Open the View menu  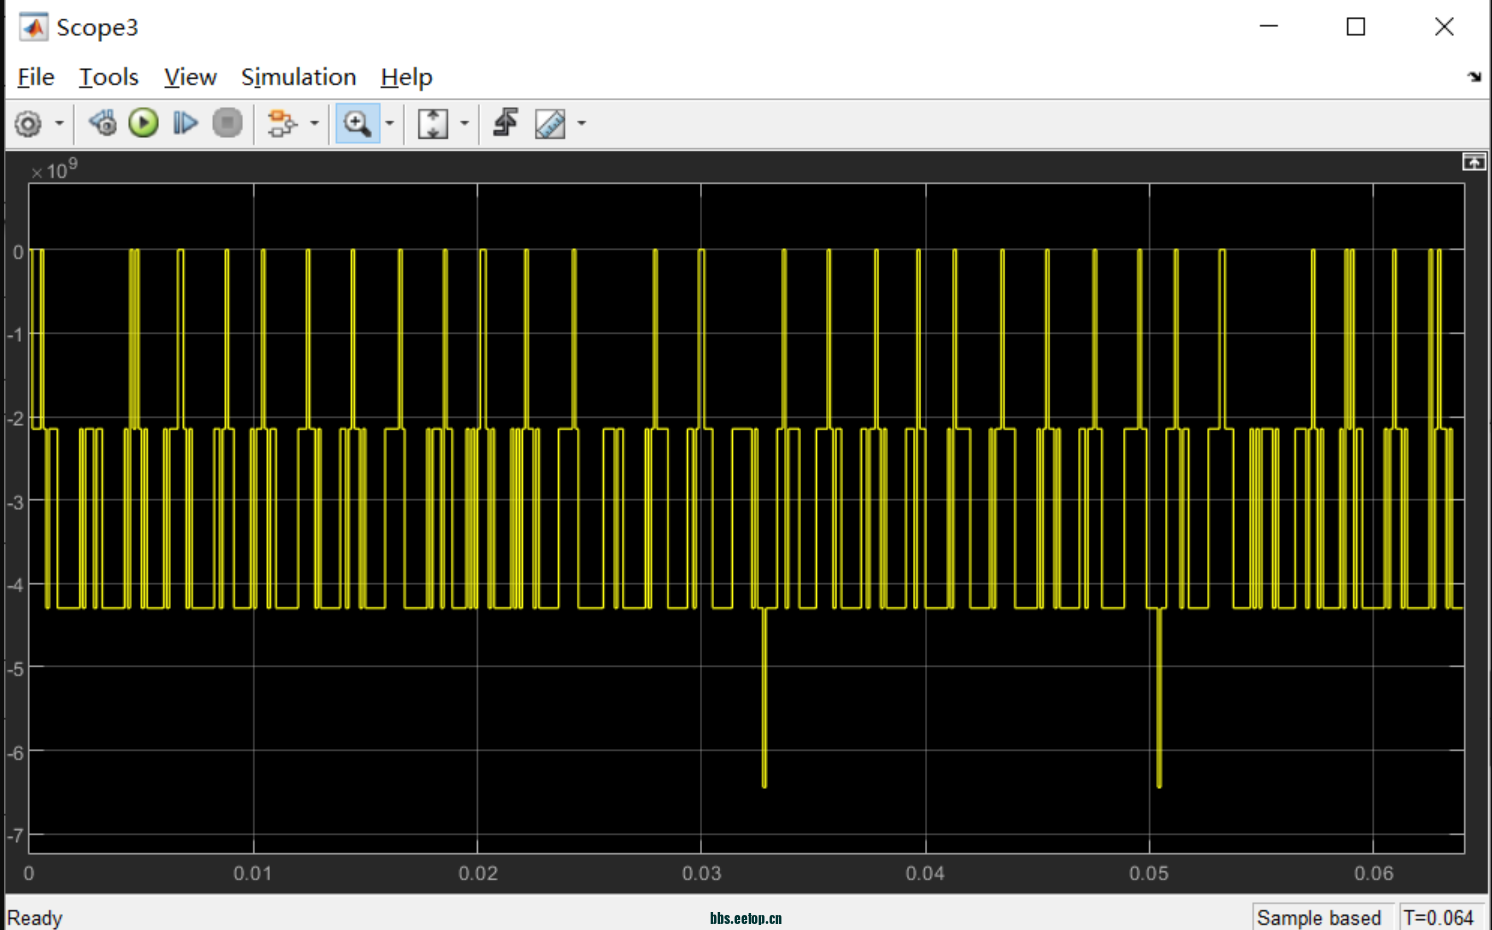[190, 77]
